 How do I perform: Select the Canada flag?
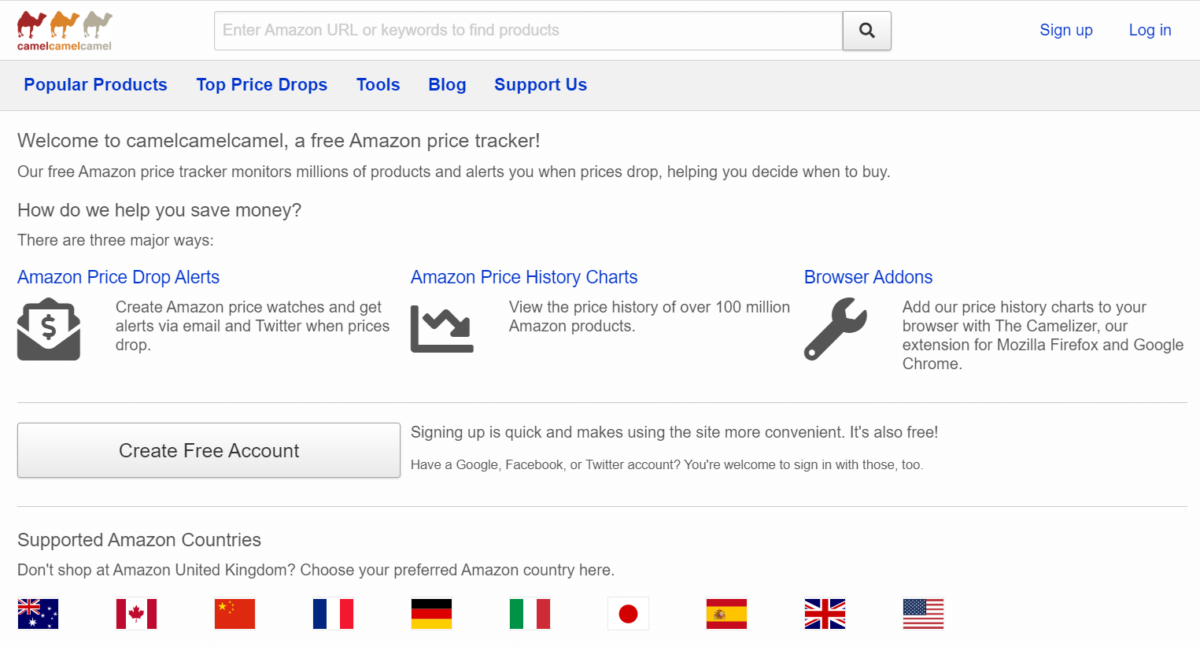point(136,614)
